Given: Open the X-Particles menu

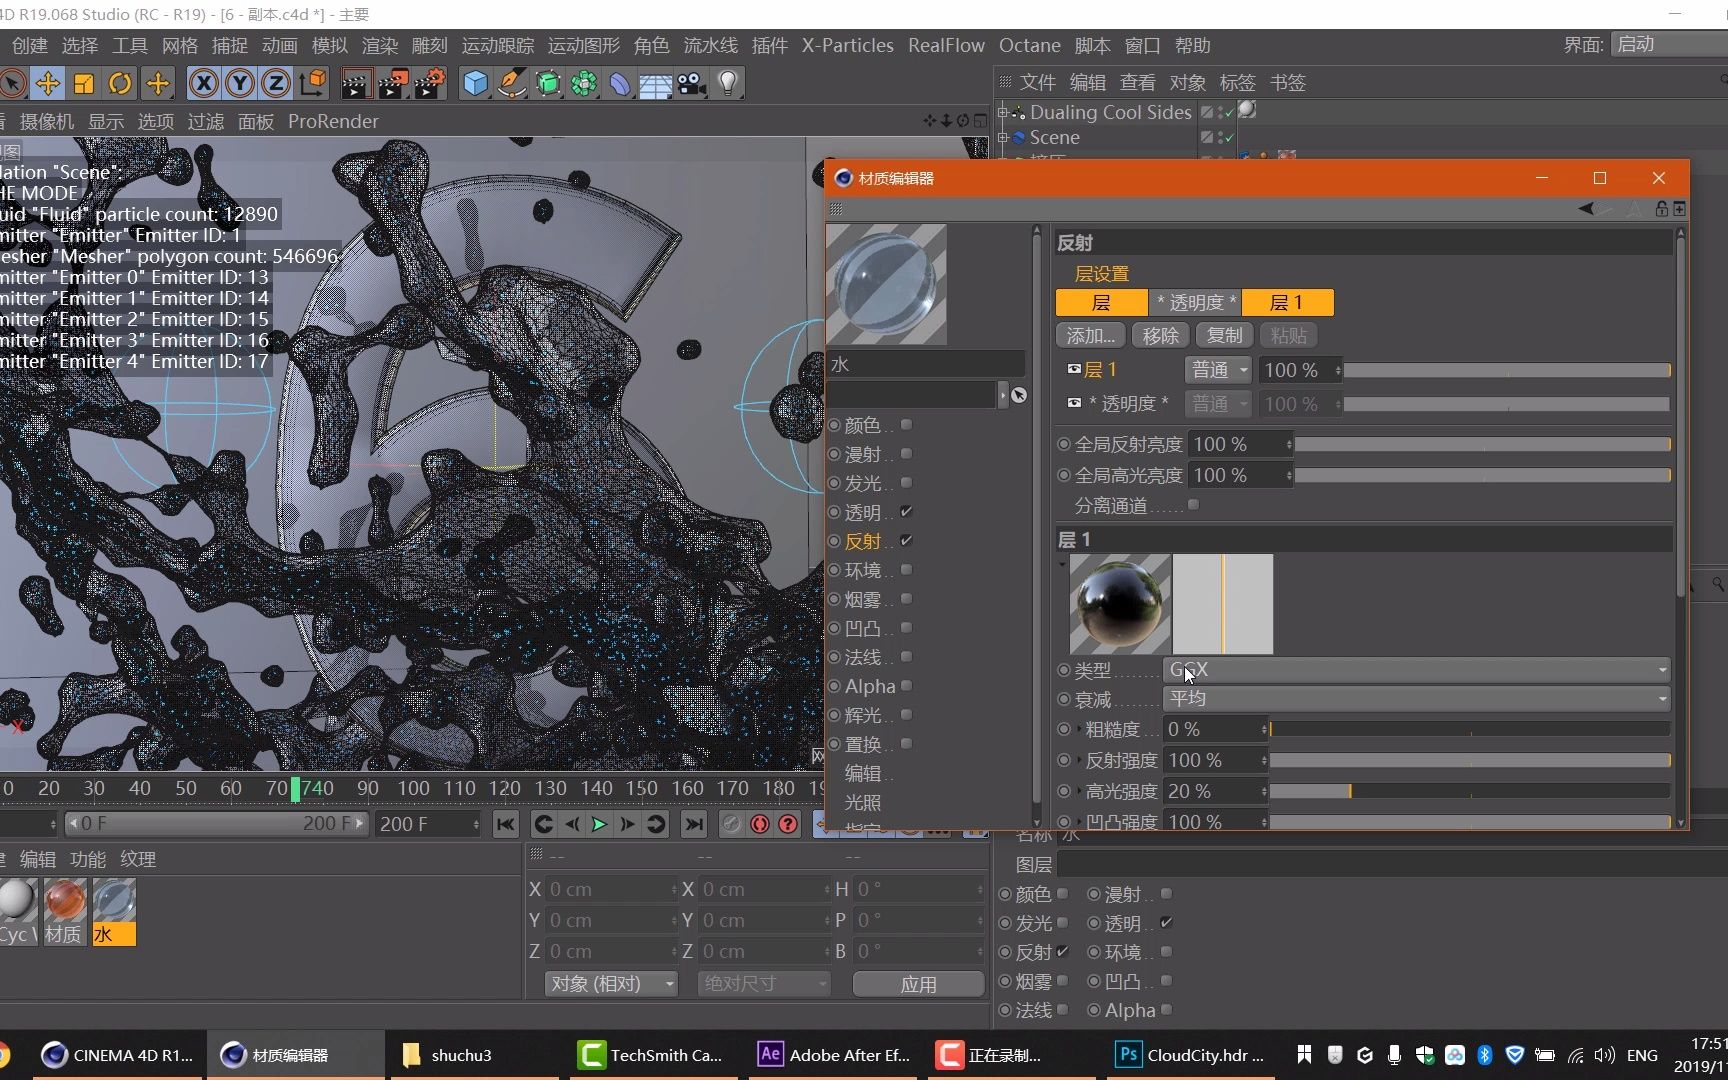Looking at the screenshot, I should tap(846, 45).
